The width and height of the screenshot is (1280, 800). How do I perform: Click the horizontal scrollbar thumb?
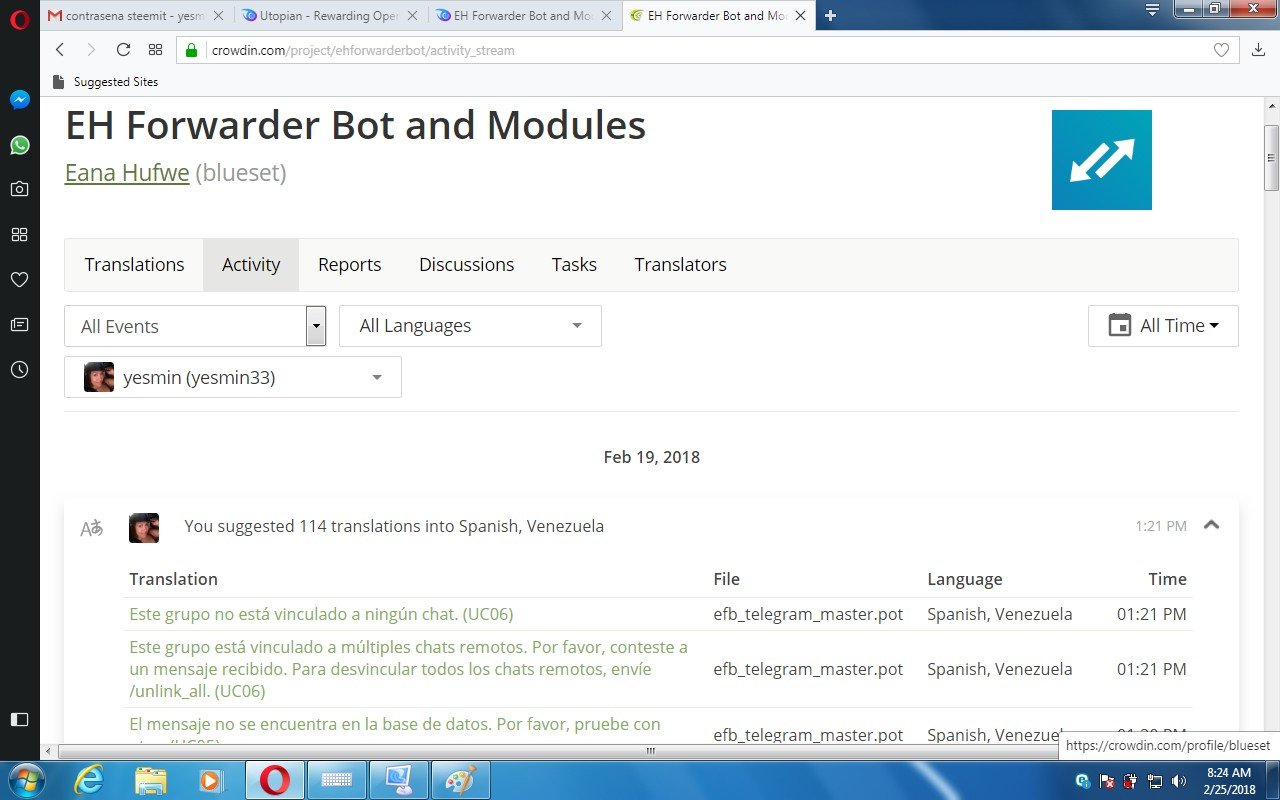[650, 751]
